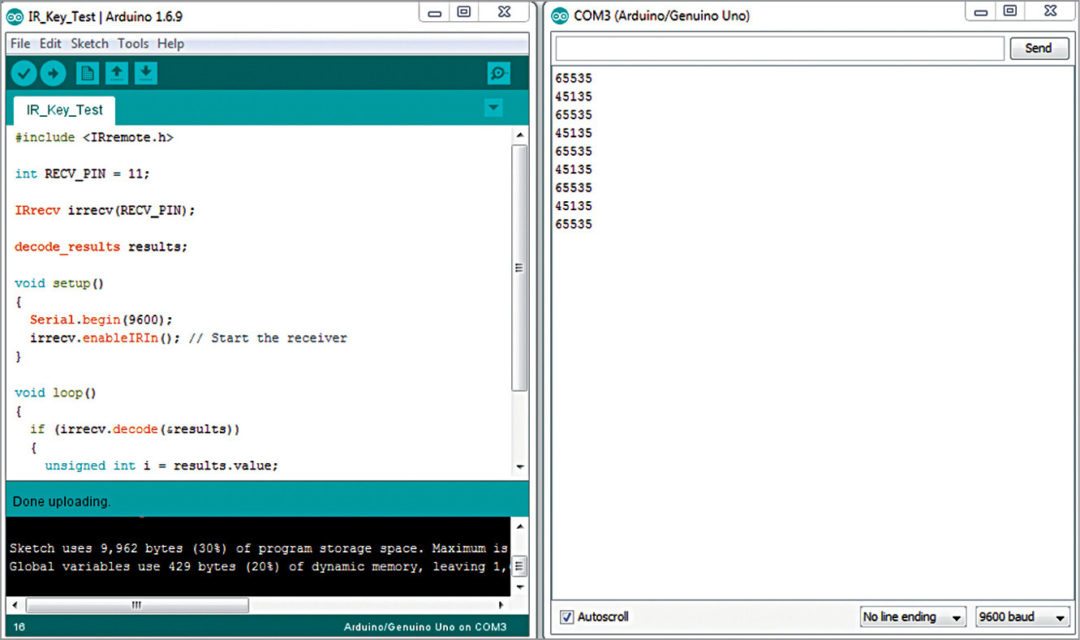Open the File menu
The height and width of the screenshot is (640, 1080).
[19, 43]
